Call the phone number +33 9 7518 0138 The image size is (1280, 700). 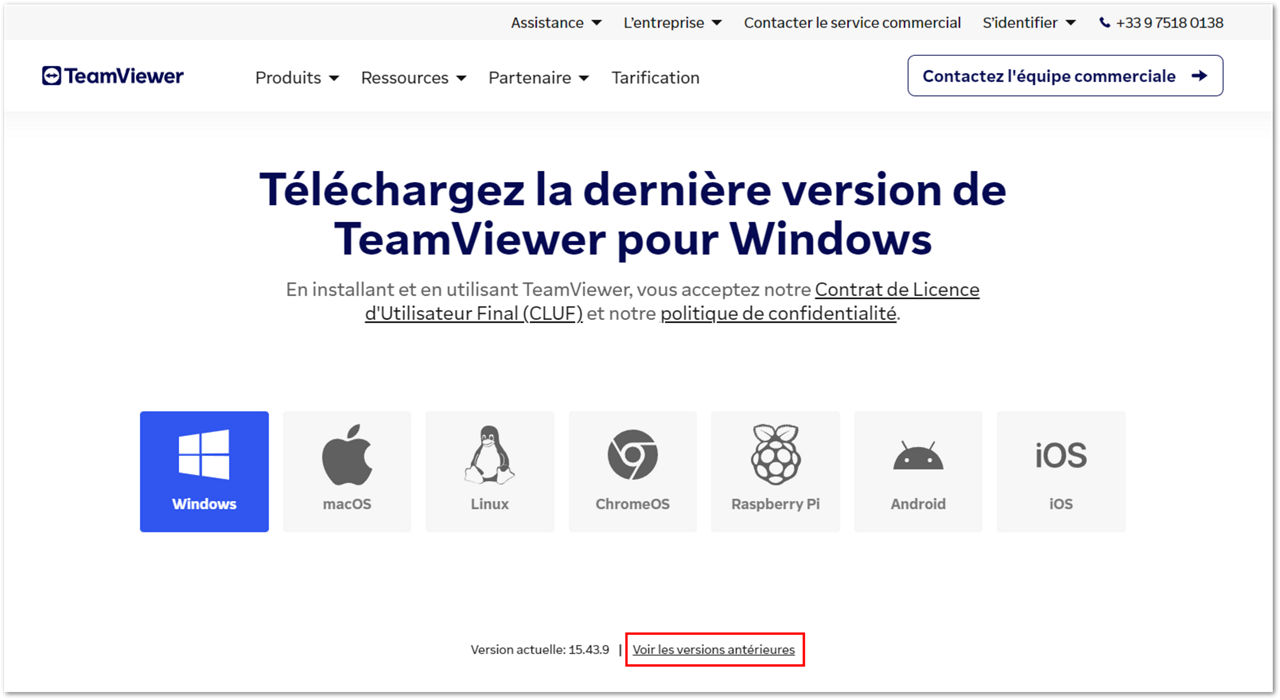pos(1161,22)
